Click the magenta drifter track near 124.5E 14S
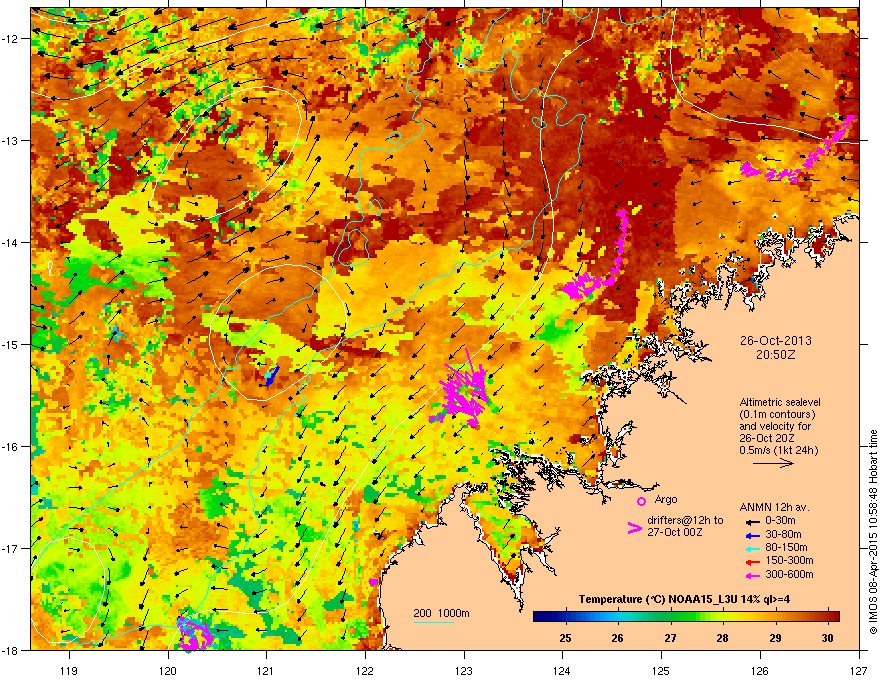Viewport: 880px width, 680px height. (x=596, y=255)
